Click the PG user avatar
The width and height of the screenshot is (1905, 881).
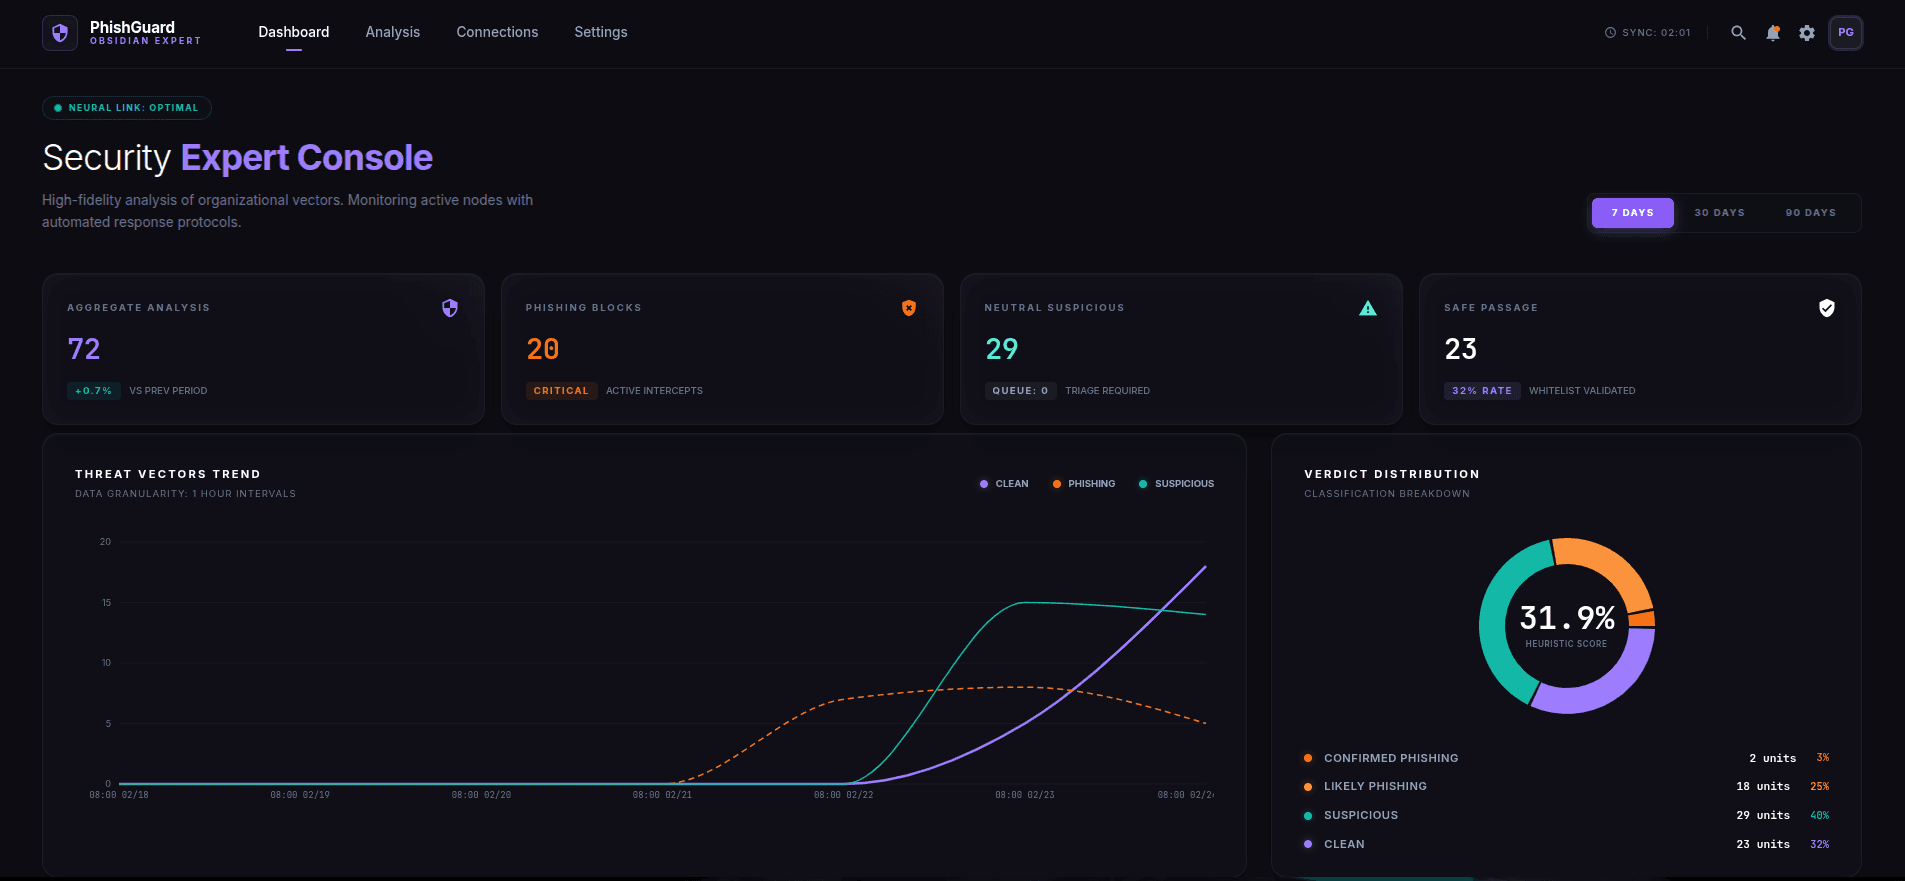[x=1845, y=33]
